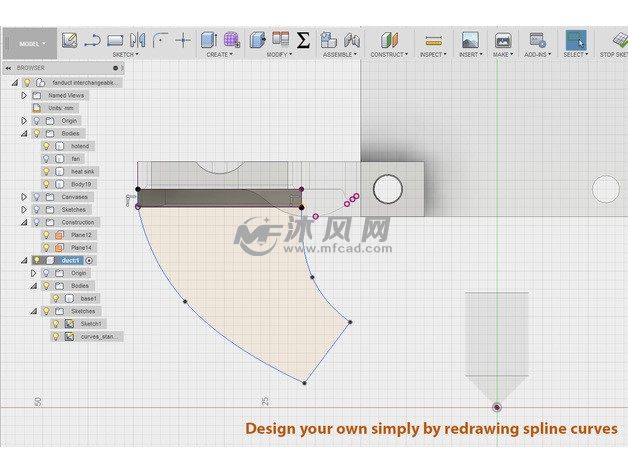628x472 pixels.
Task: Toggle visibility bulb of Sketch1
Action: (x=56, y=324)
